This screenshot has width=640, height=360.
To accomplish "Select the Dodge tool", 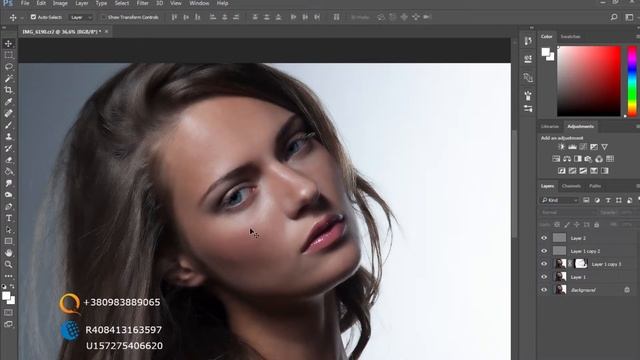I will tap(8, 195).
